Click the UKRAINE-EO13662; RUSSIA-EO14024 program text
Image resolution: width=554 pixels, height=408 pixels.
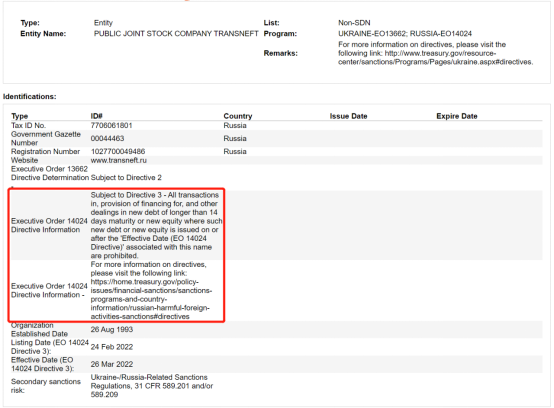[405, 34]
